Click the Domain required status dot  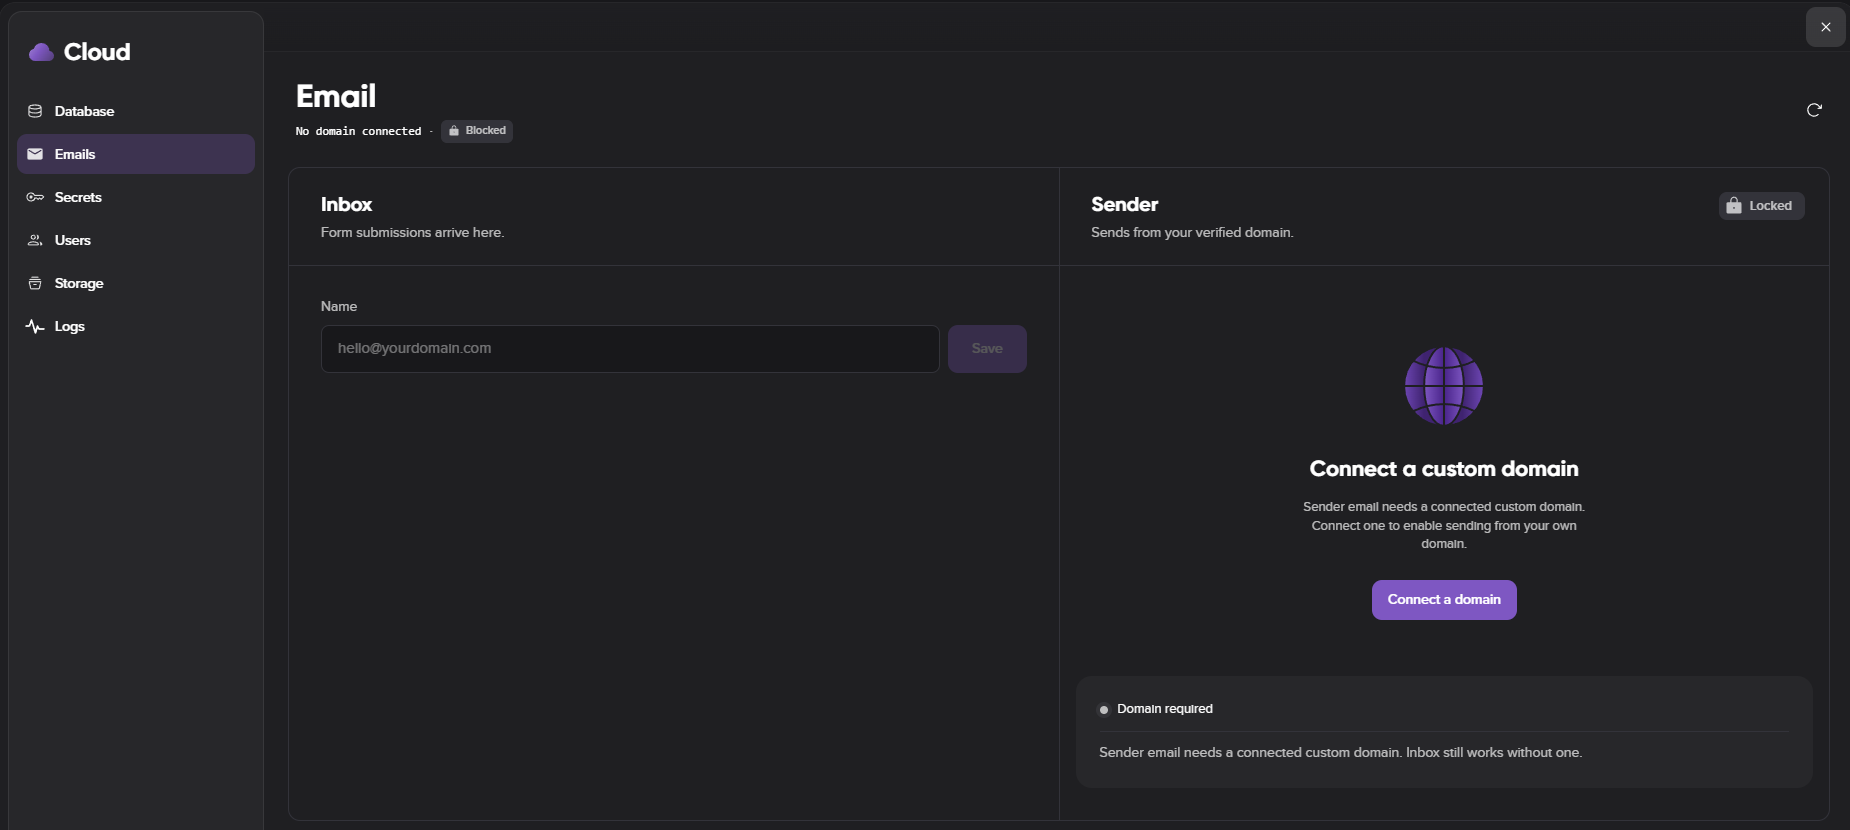coord(1104,710)
